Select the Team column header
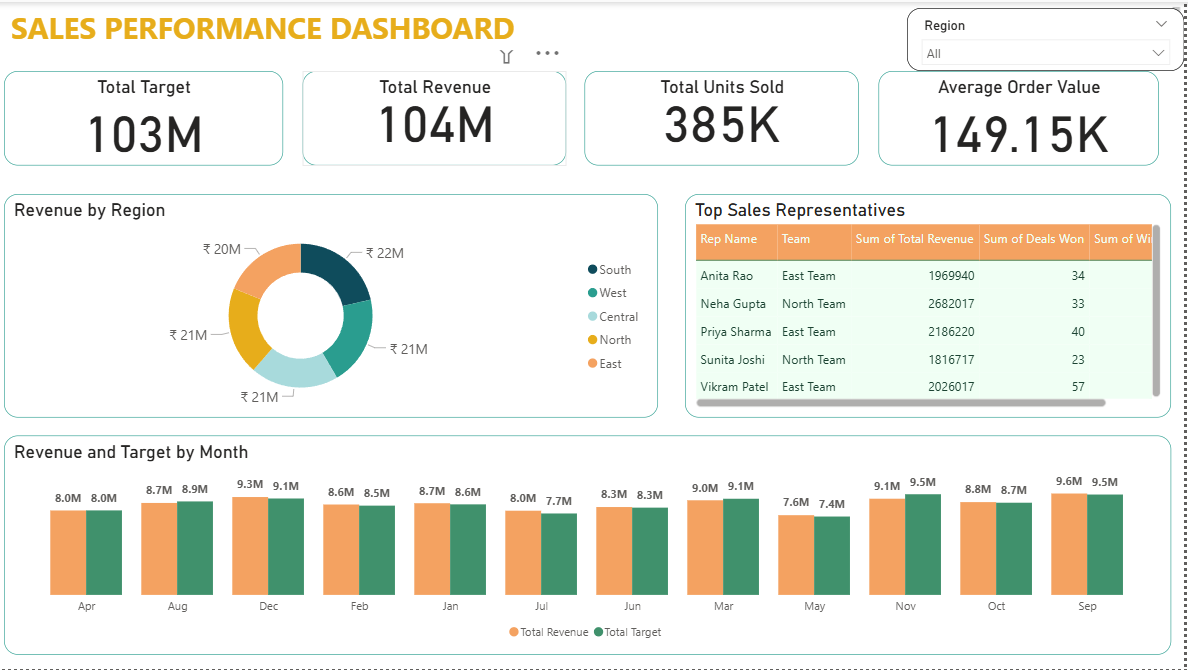Image resolution: width=1188 pixels, height=670 pixels. point(796,239)
